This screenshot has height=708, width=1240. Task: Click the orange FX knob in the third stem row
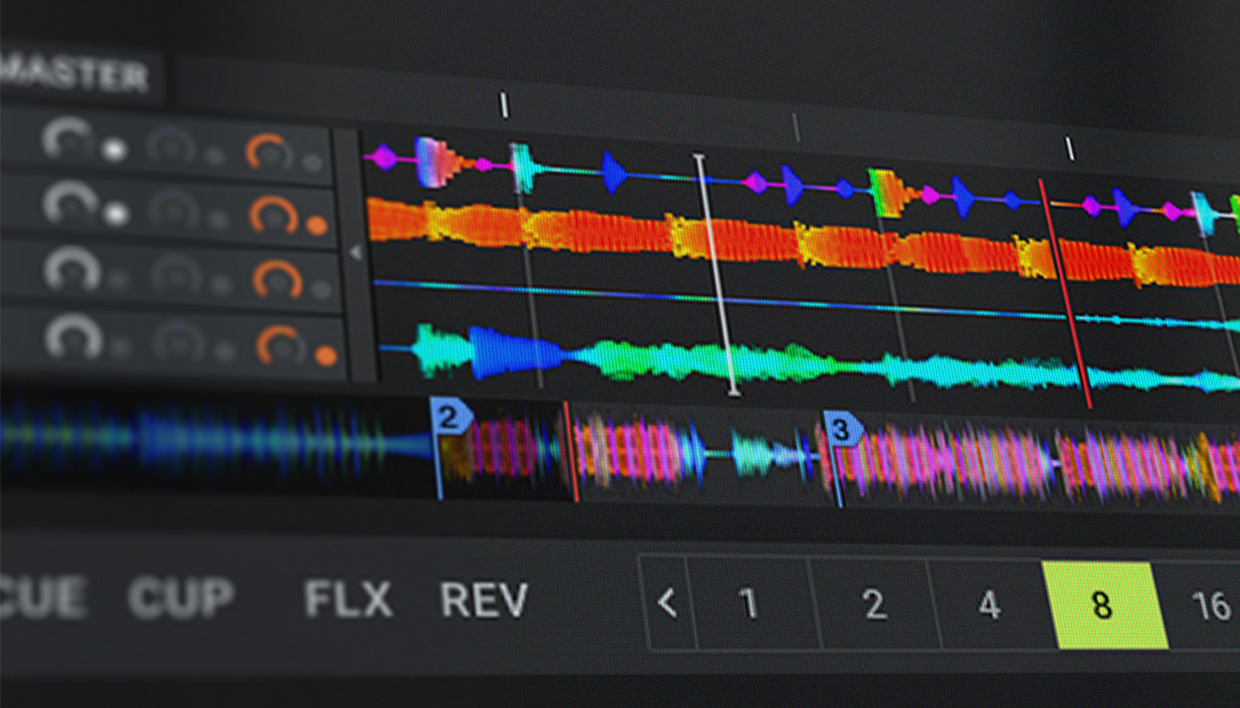(274, 280)
